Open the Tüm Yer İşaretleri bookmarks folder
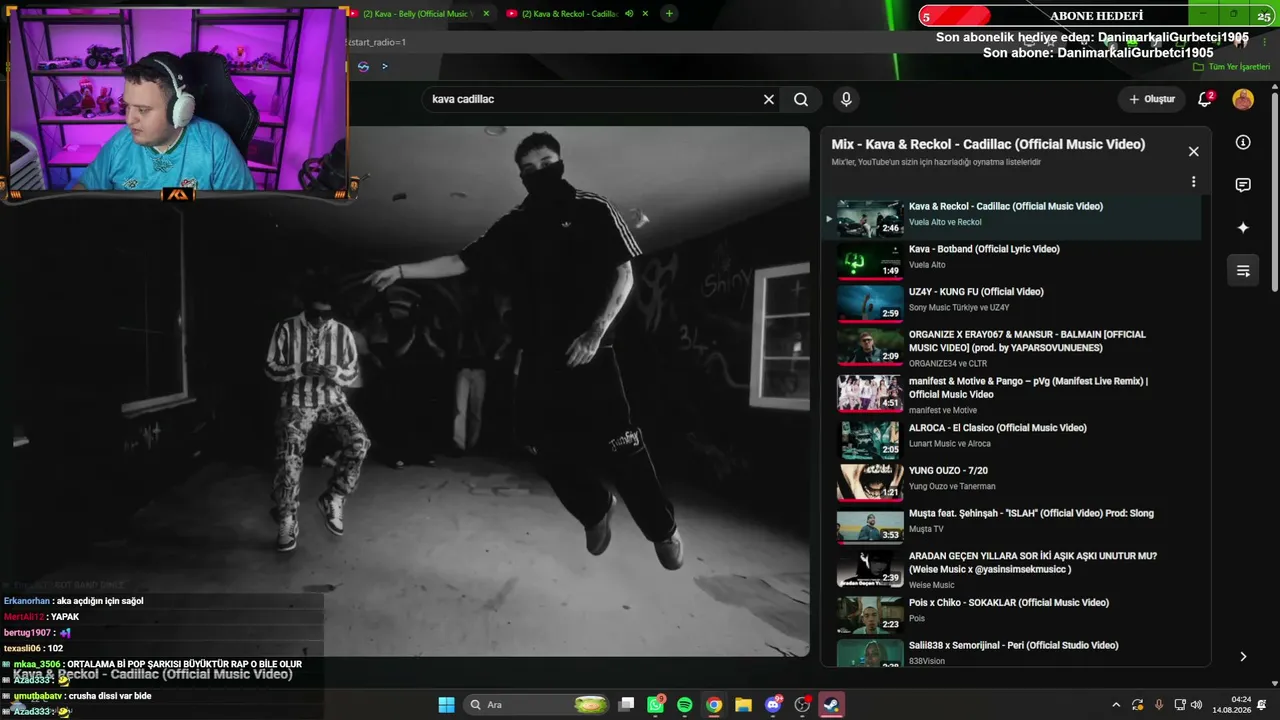Image resolution: width=1280 pixels, height=720 pixels. coord(1232,67)
